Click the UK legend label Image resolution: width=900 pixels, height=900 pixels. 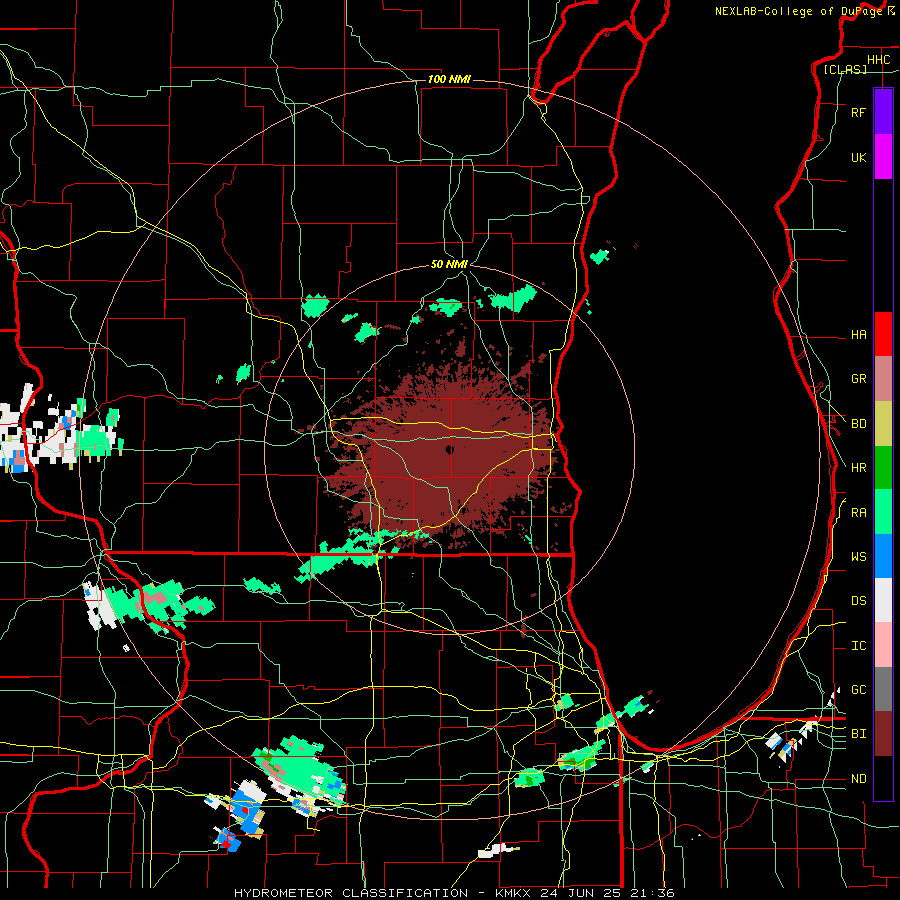click(858, 157)
